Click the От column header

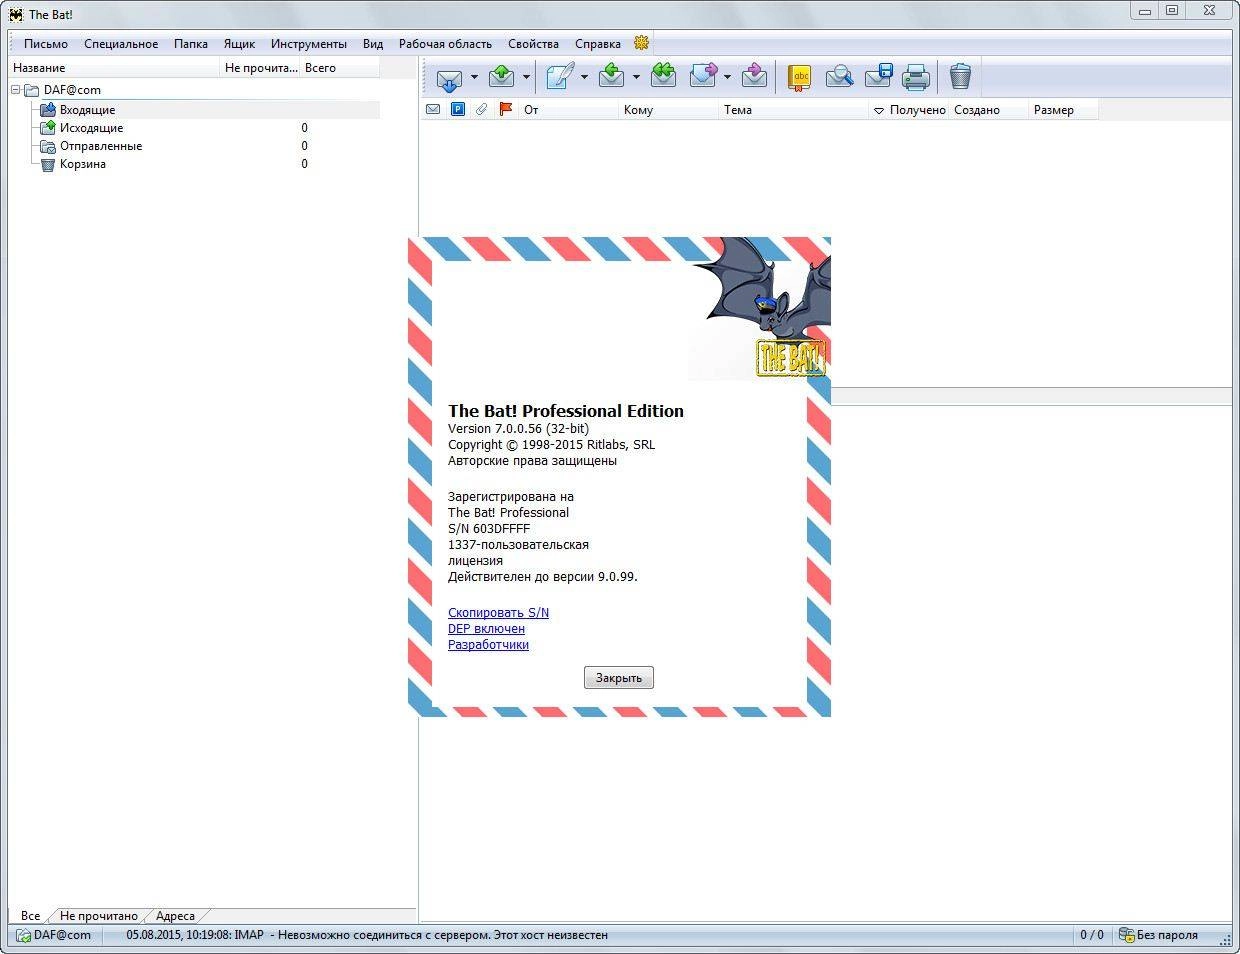click(x=568, y=110)
